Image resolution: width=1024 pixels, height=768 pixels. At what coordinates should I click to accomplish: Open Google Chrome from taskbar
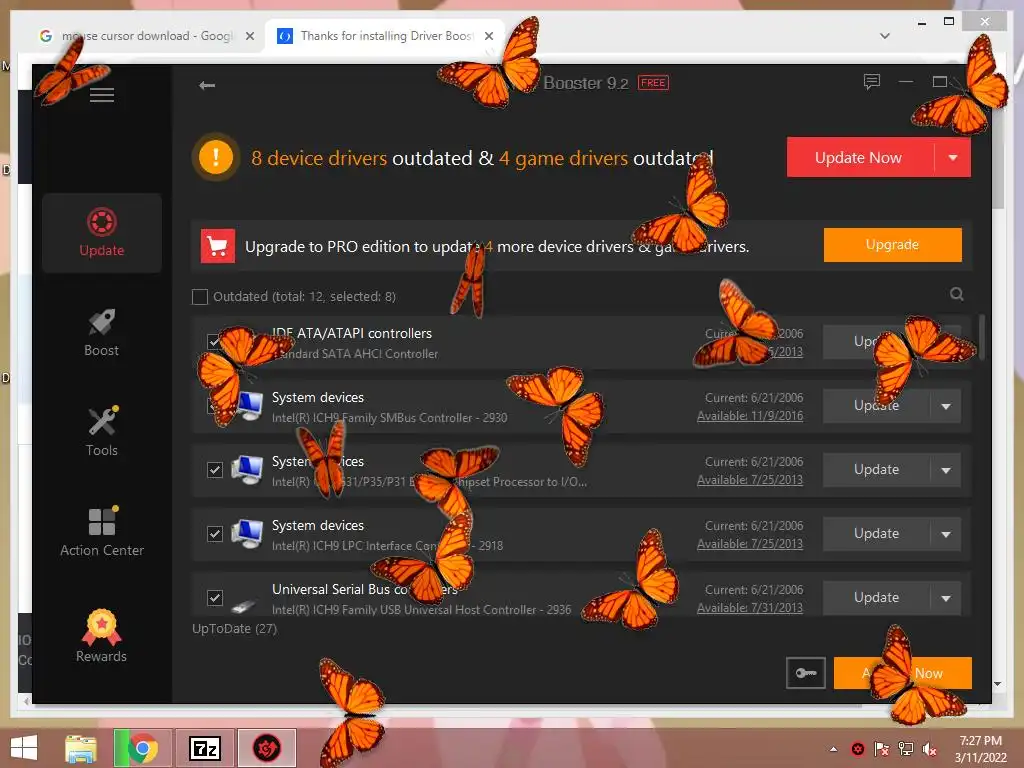[142, 748]
